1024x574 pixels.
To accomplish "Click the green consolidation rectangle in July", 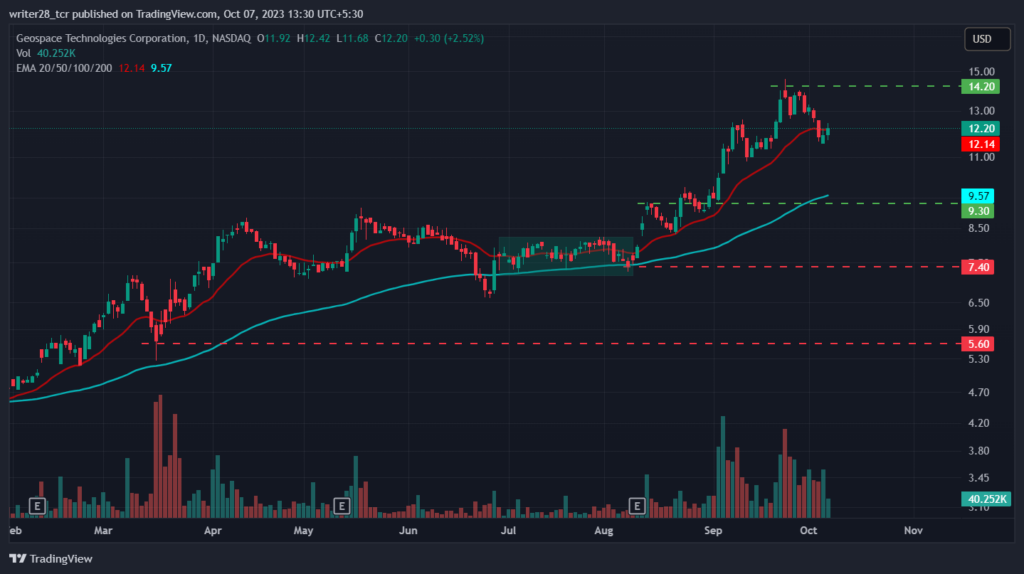I will click(566, 256).
